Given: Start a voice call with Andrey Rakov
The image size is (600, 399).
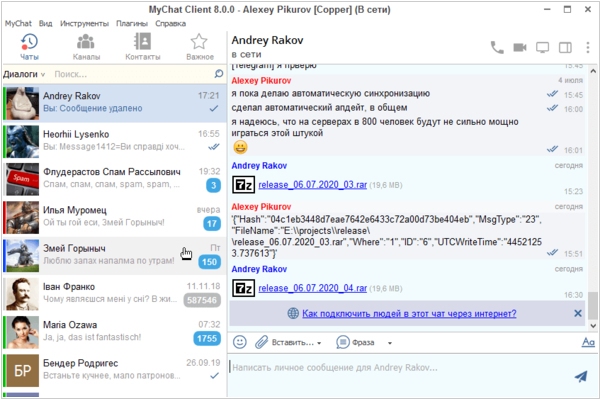Looking at the screenshot, I should point(497,47).
